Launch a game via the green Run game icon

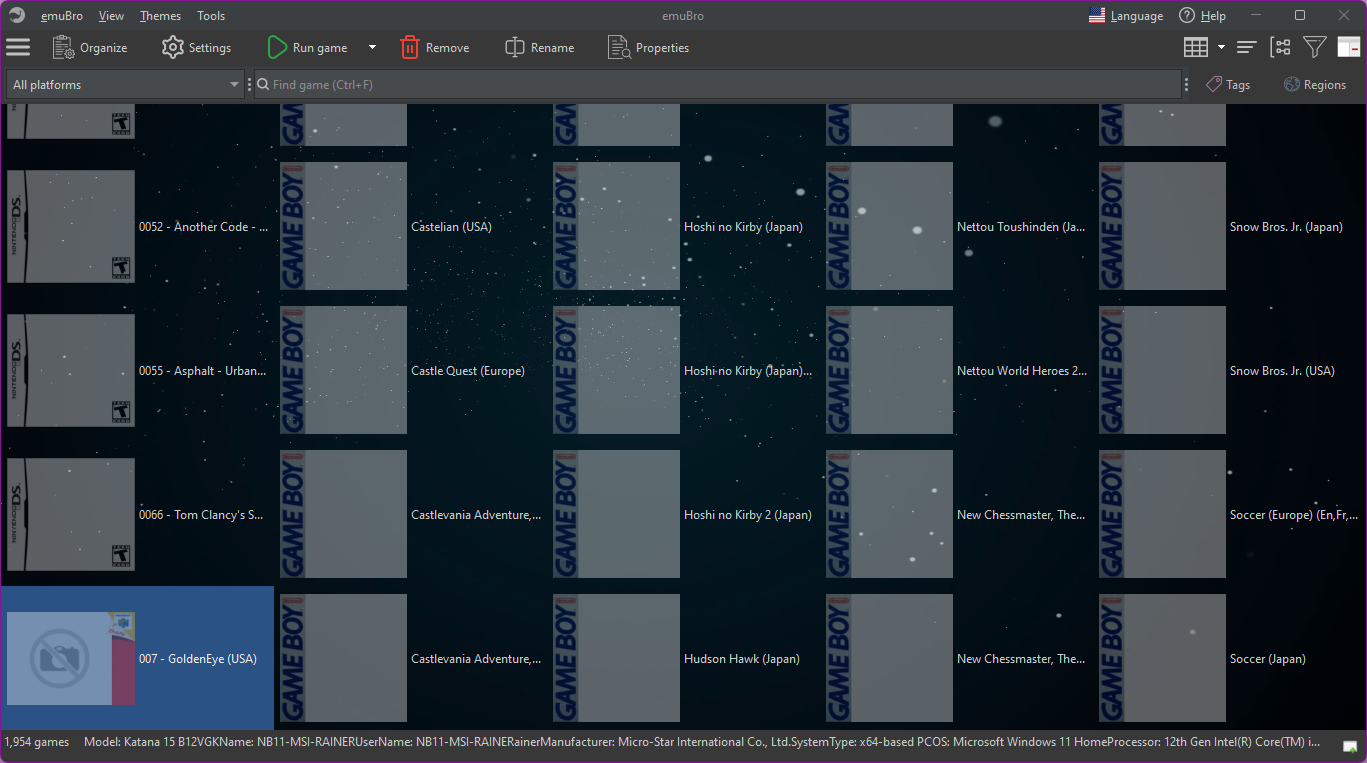click(x=276, y=46)
